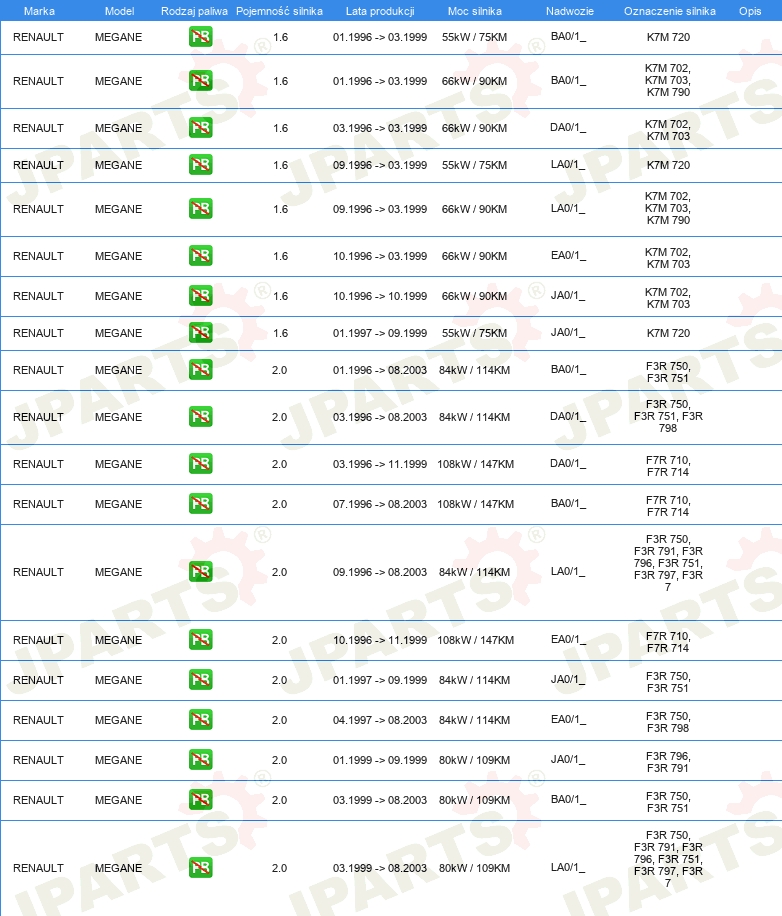The image size is (782, 916).
Task: Click fuel icon in LA0/1_ 55kW / 75KM row
Action: 200,165
